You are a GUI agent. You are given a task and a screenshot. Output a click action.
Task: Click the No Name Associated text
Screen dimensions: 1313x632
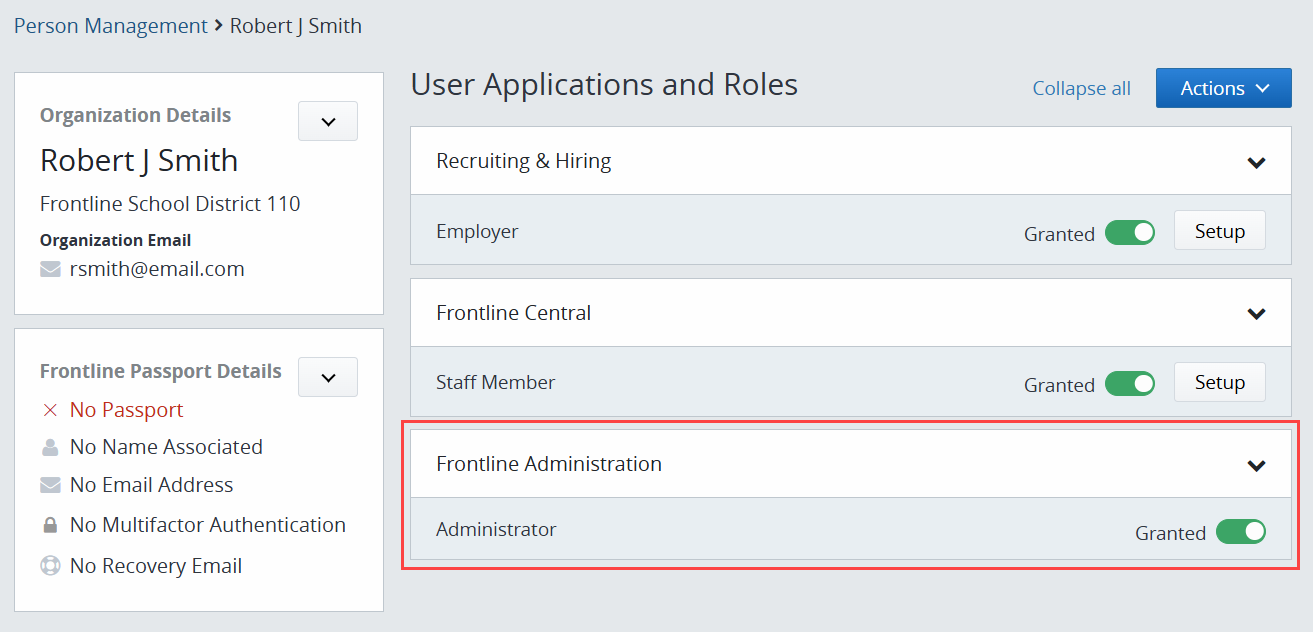166,447
